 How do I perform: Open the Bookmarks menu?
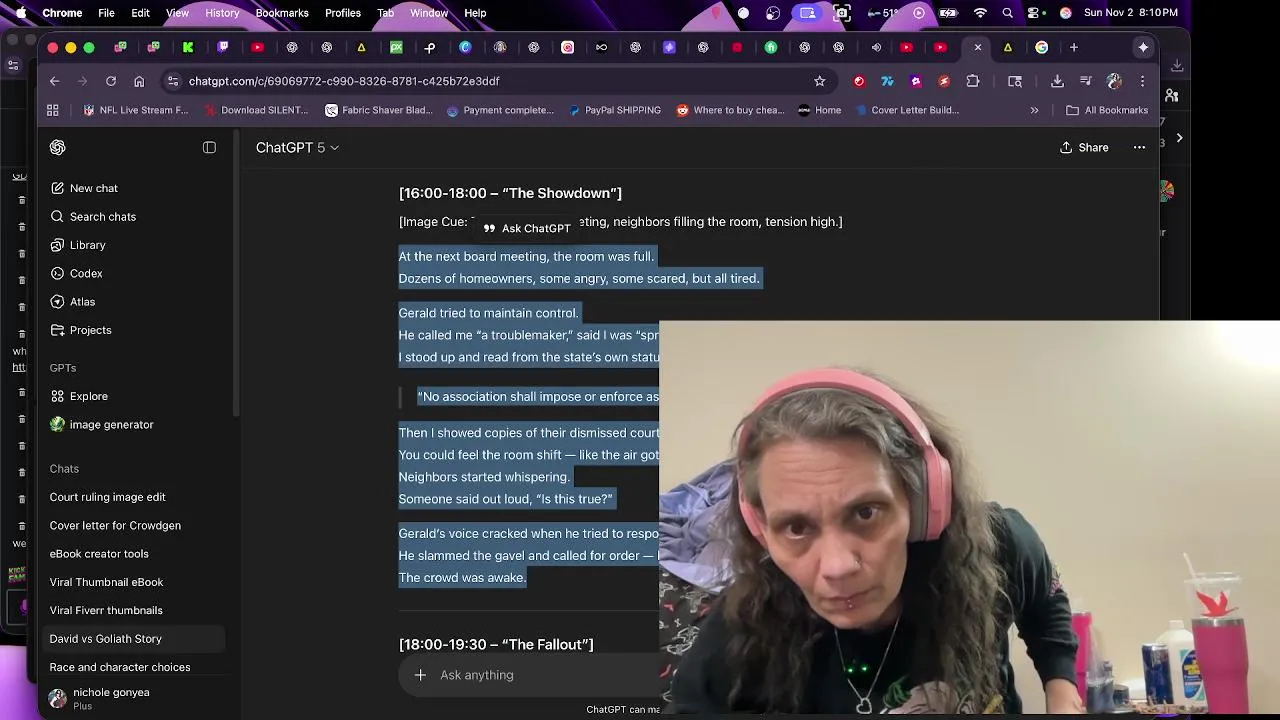282,13
